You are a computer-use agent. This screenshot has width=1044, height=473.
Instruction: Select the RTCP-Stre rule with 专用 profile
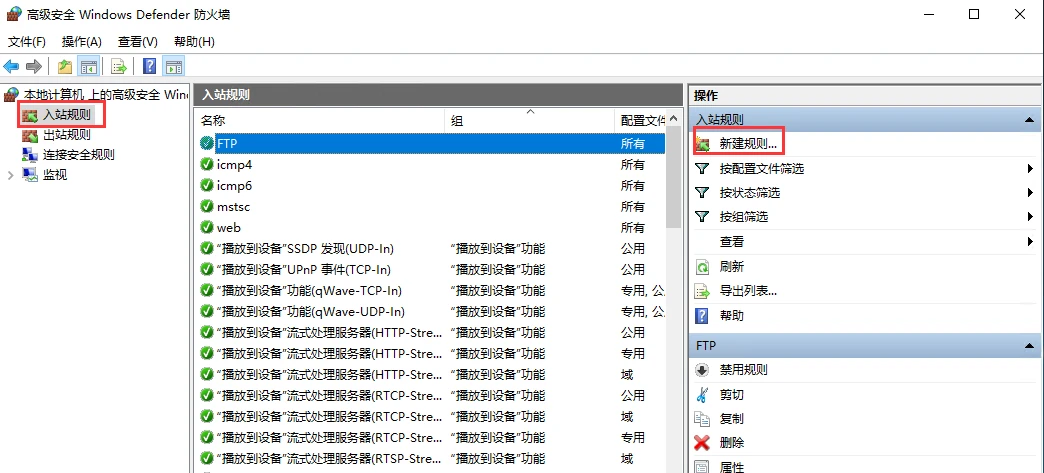coord(431,438)
